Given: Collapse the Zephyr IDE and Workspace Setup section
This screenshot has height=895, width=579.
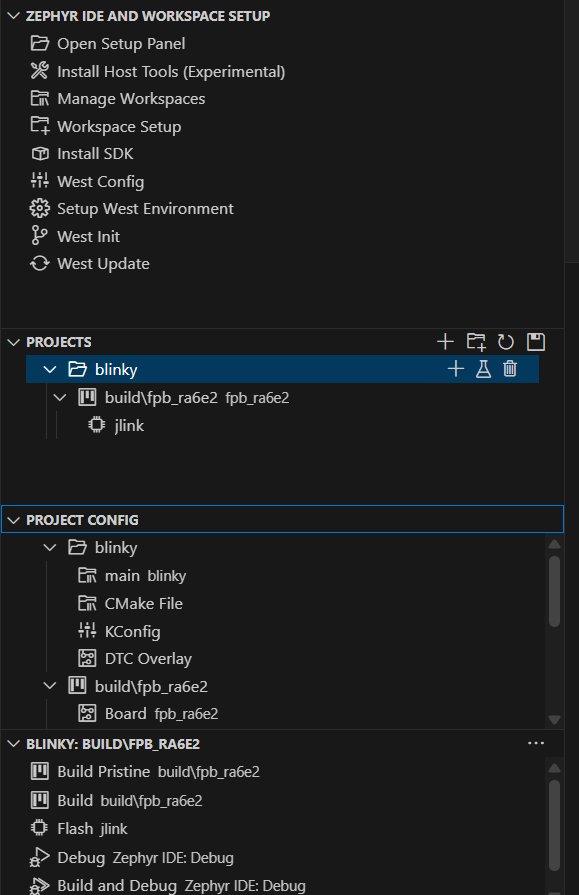Looking at the screenshot, I should click(x=14, y=16).
